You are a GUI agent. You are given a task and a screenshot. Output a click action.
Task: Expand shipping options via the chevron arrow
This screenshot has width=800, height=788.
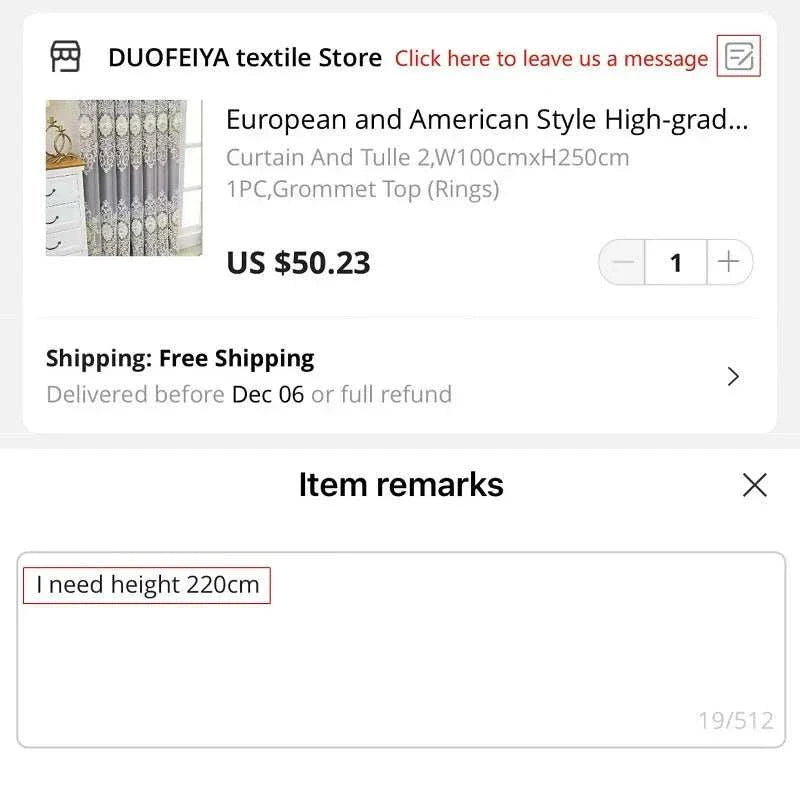pos(734,376)
